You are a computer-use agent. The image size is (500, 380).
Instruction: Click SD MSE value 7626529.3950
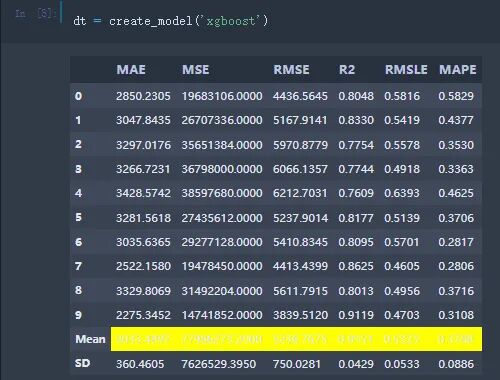(x=219, y=364)
